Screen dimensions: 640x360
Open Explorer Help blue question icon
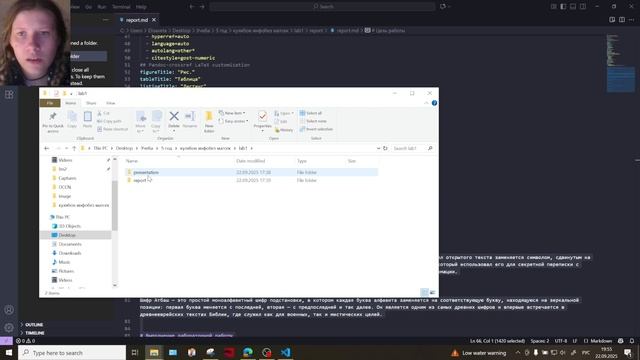pos(434,103)
